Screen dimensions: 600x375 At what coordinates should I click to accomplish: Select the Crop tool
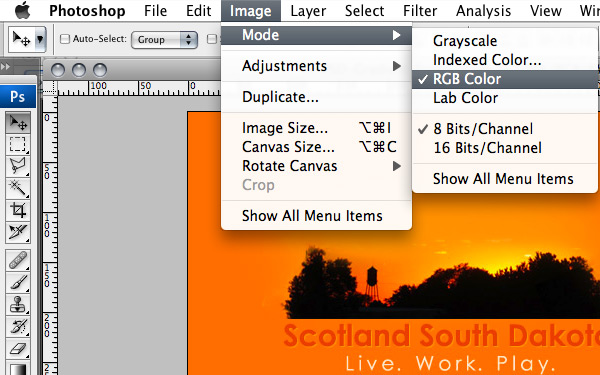(18, 210)
